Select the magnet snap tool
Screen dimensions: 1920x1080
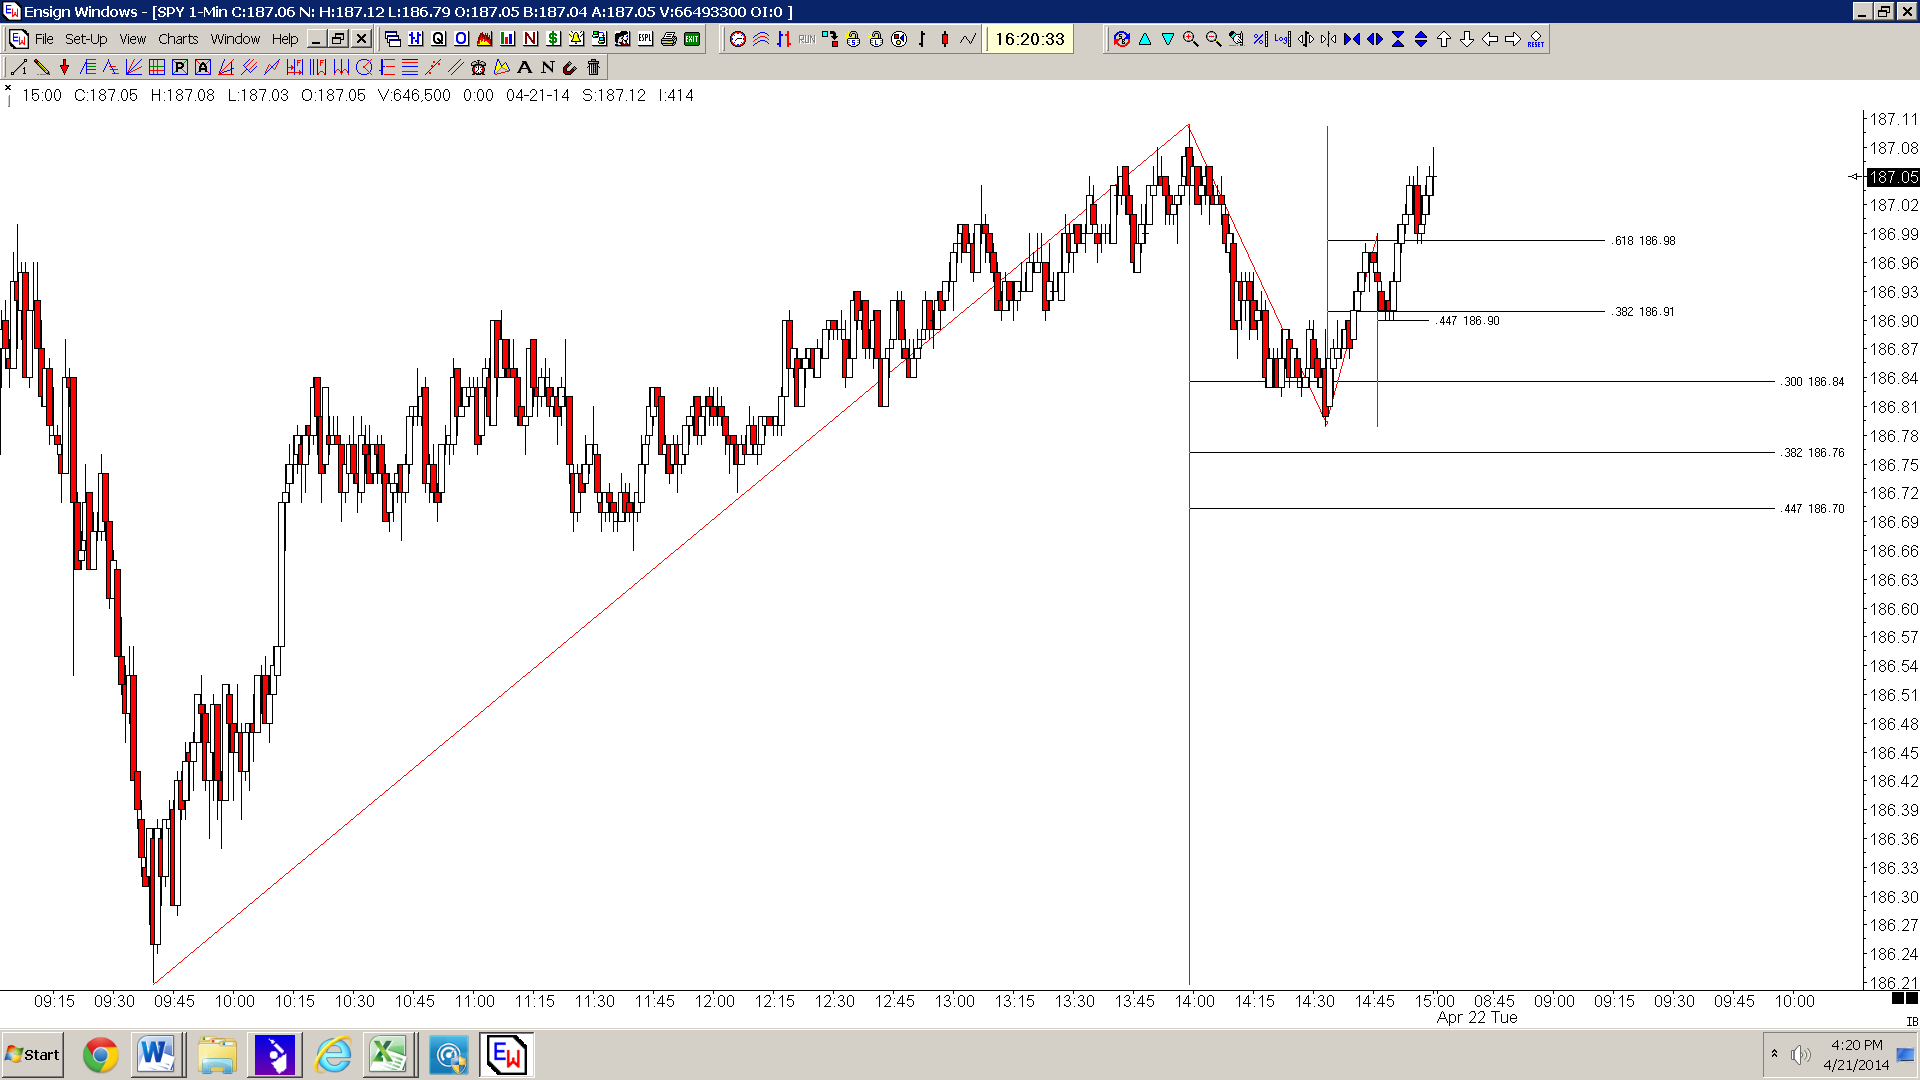tap(570, 67)
